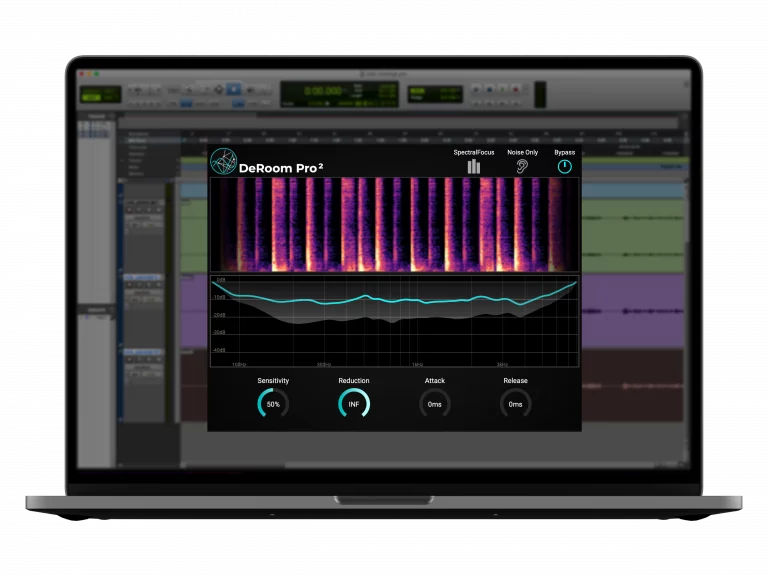Toggle the Bypass power button
Screen dimensions: 768x576
[x=564, y=167]
